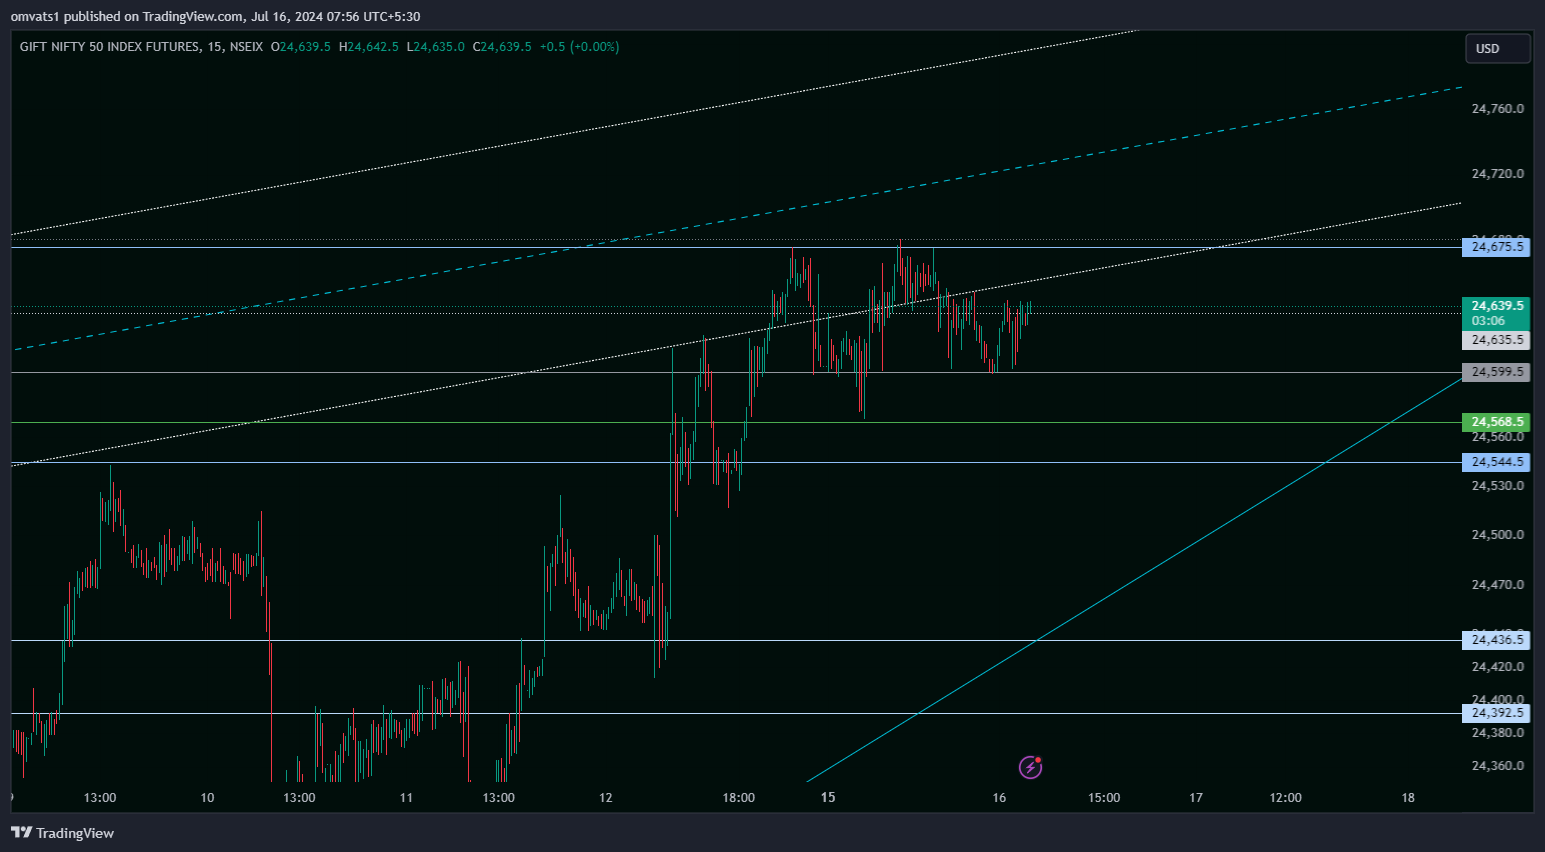Image resolution: width=1545 pixels, height=852 pixels.
Task: Select the 24,675.5 price label
Action: pyautogui.click(x=1496, y=247)
